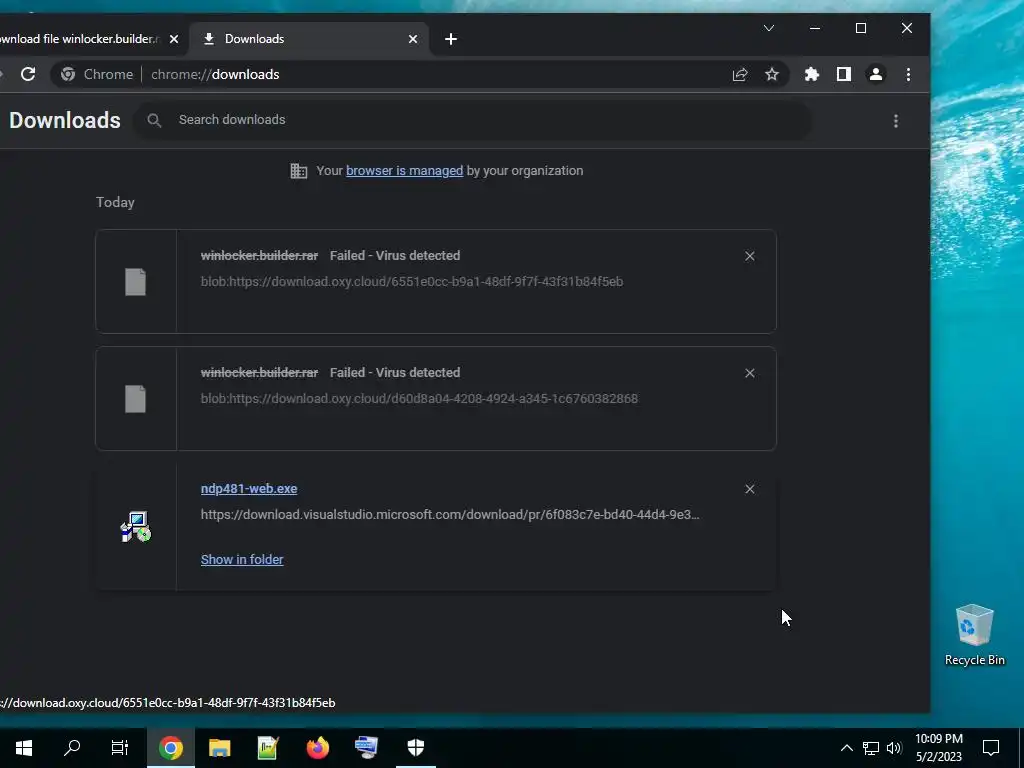Open File Explorer from the taskbar
The width and height of the screenshot is (1024, 768).
219,748
